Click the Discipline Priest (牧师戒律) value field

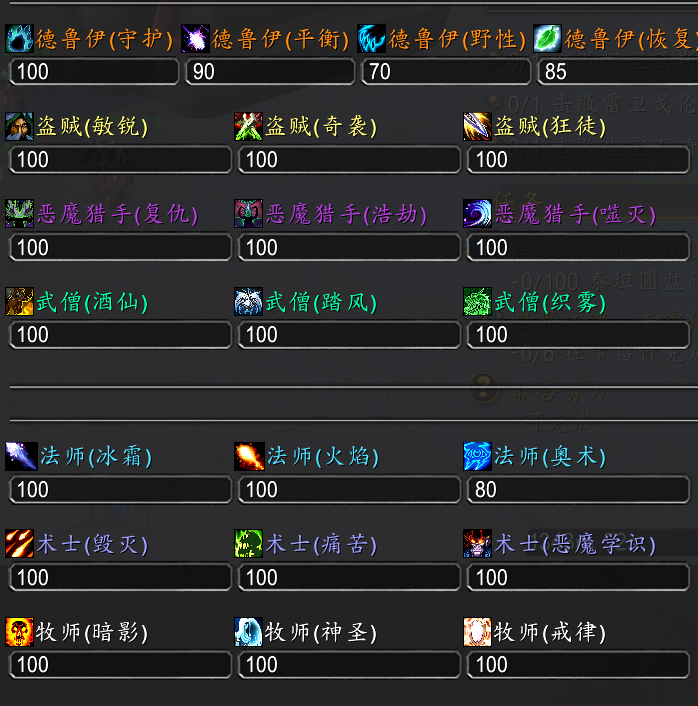coord(579,665)
